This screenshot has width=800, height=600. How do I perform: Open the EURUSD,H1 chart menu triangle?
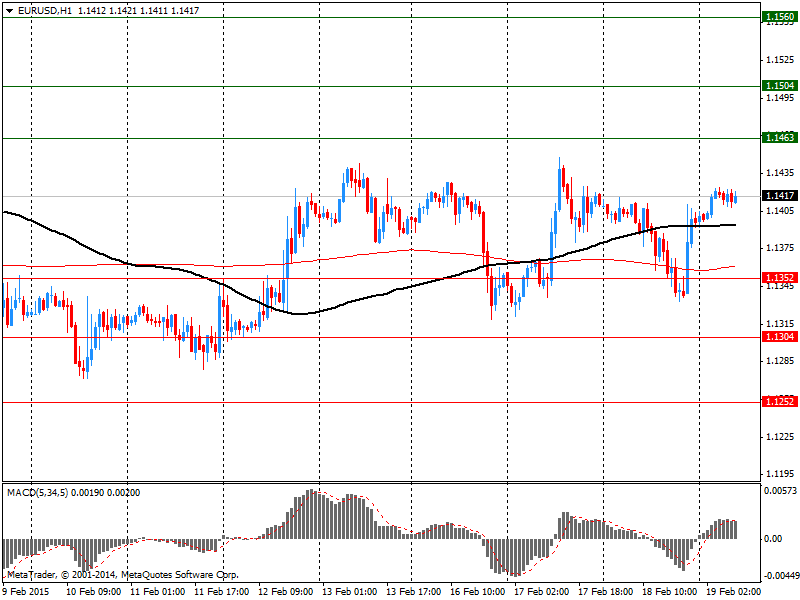click(9, 11)
